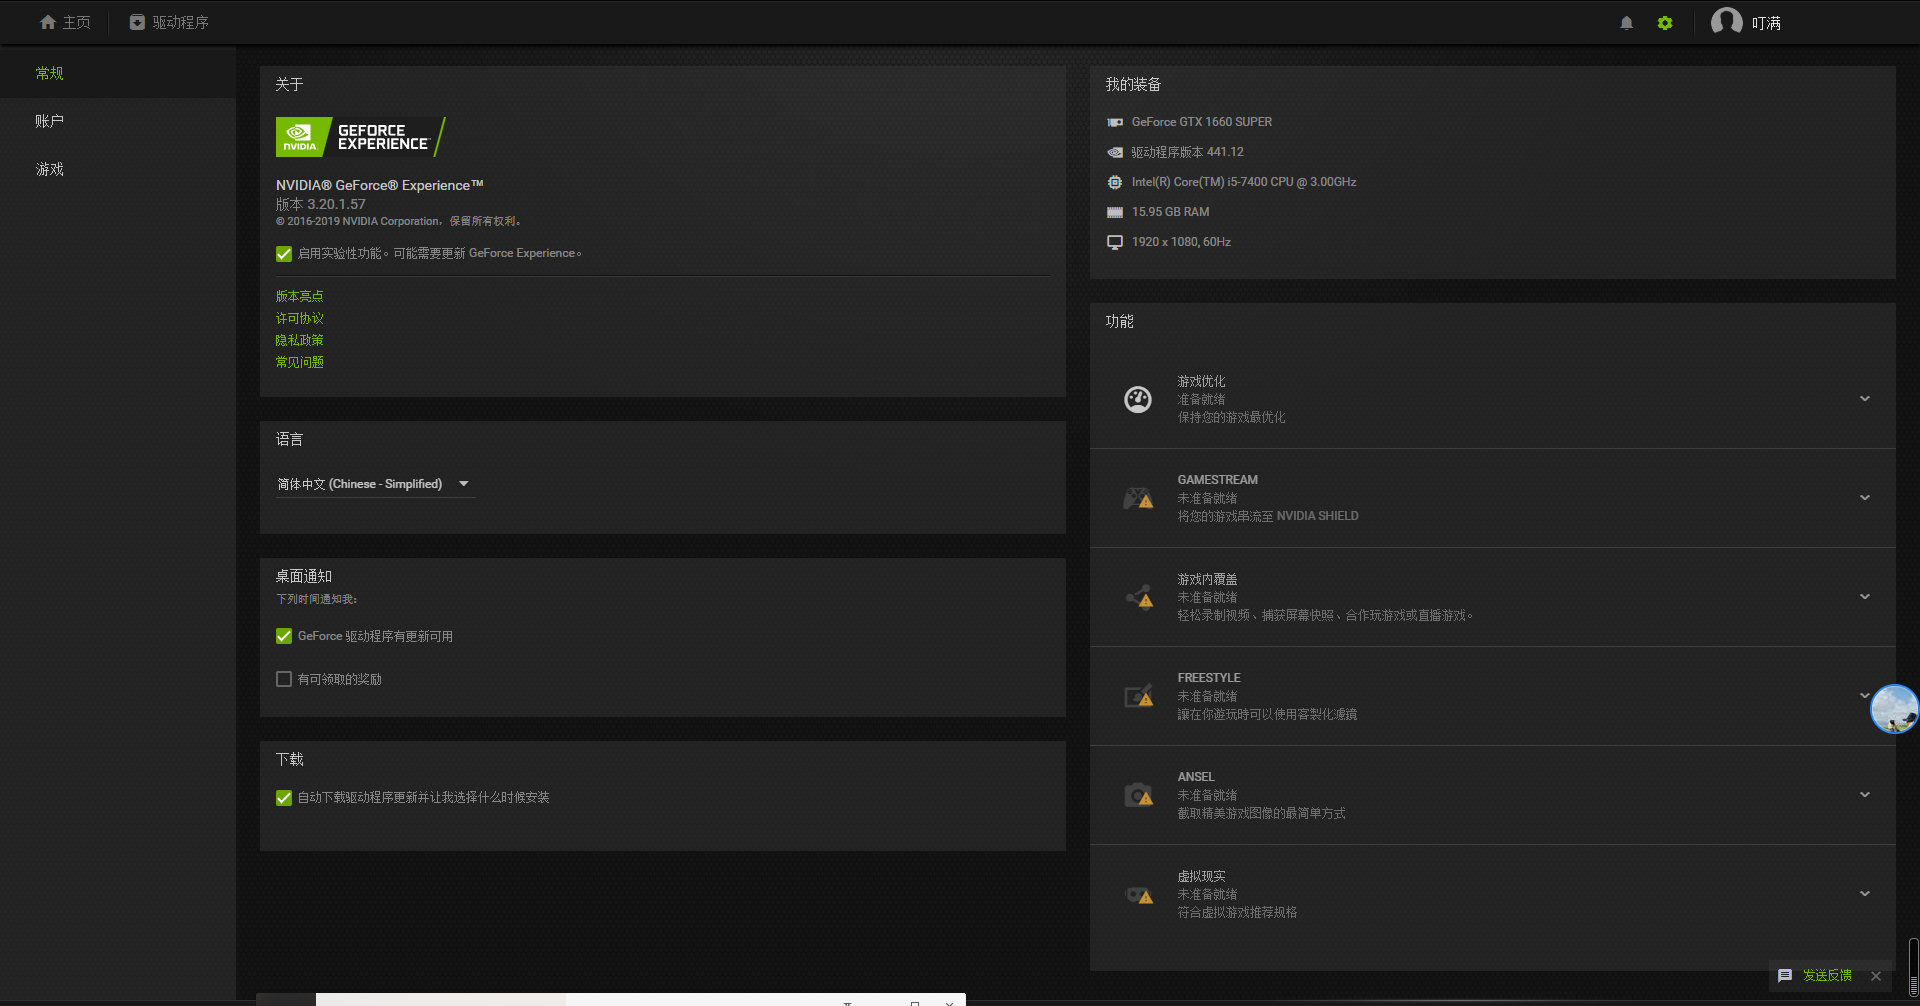Click the Intel Core i5-7400 CPU text
The width and height of the screenshot is (1920, 1006).
point(1244,182)
